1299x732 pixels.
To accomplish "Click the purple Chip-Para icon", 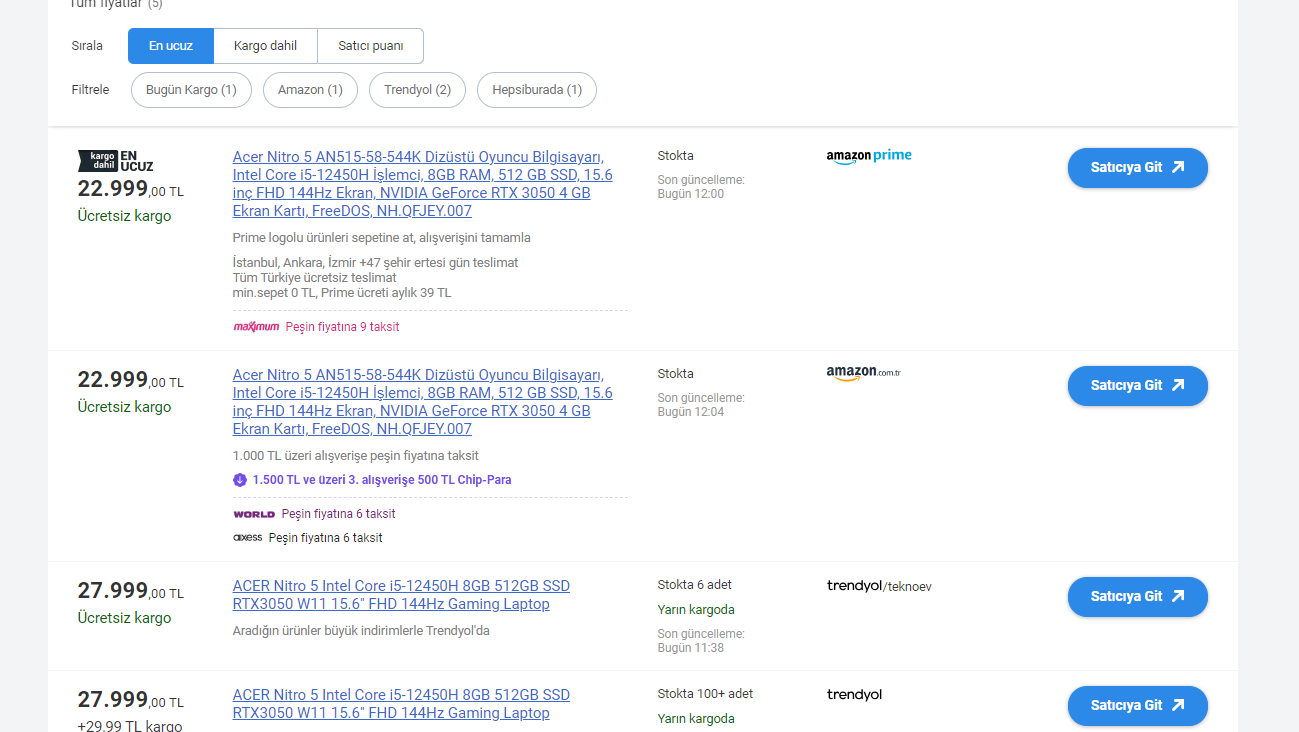I will click(240, 480).
